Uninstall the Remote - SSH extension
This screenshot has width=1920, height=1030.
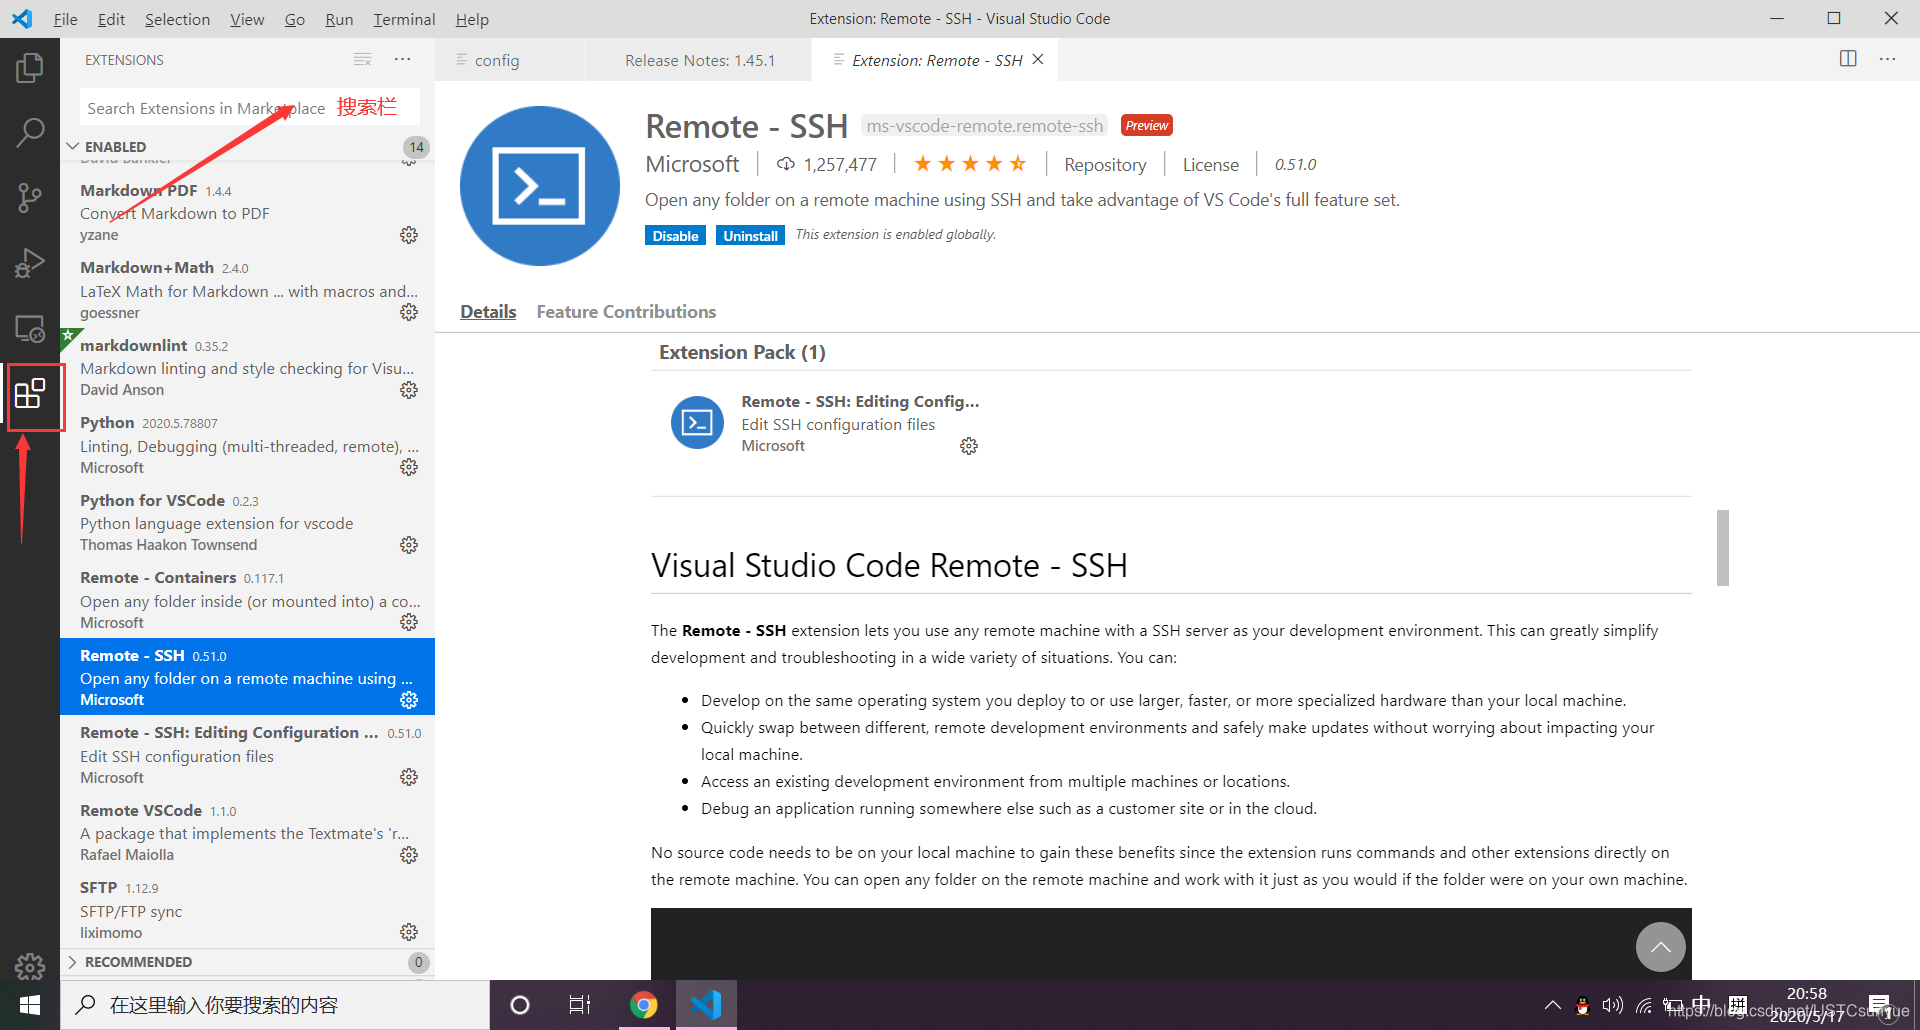750,236
